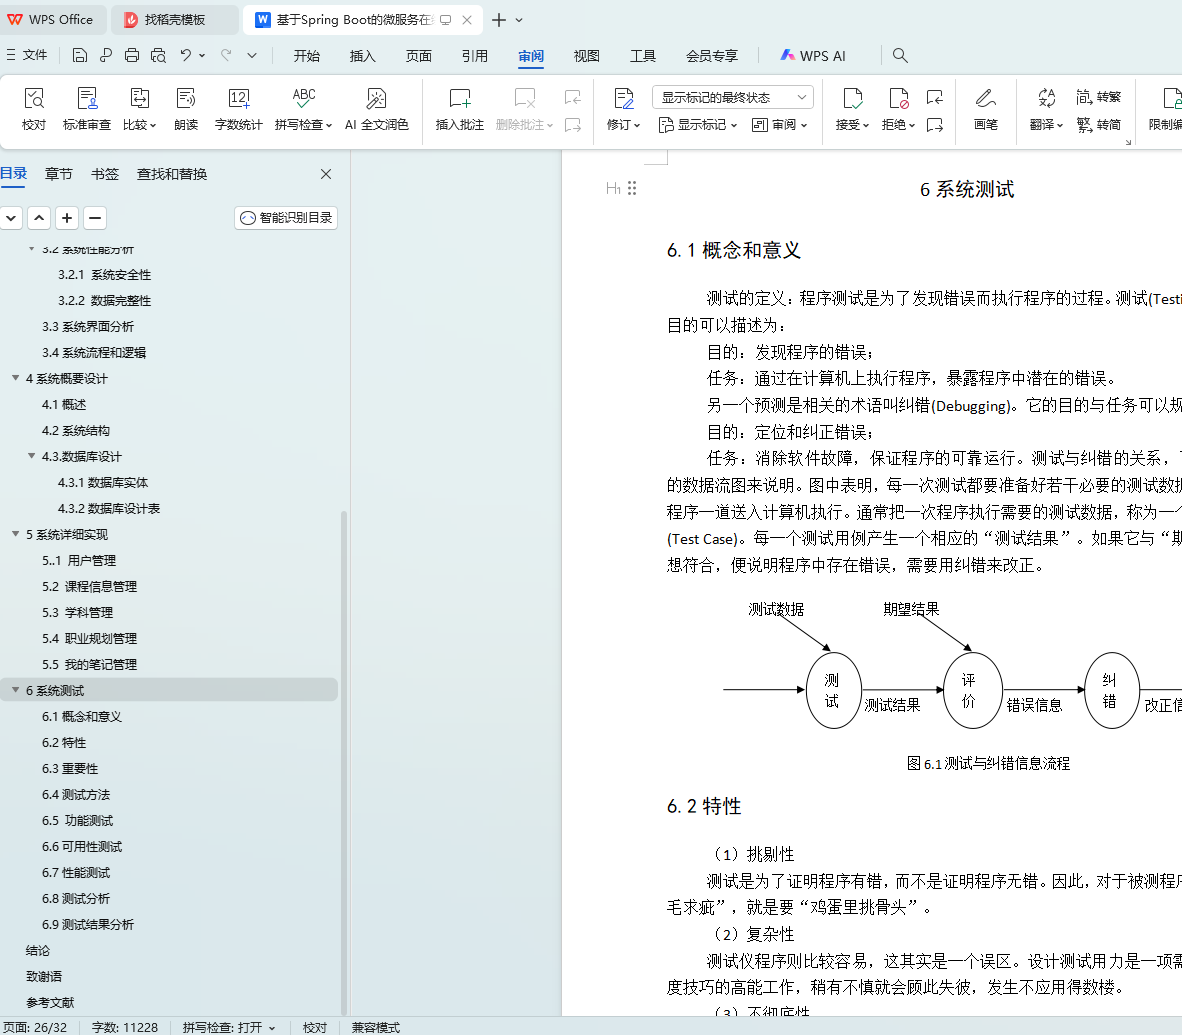Click next comment icon below previous comment
Image resolution: width=1182 pixels, height=1035 pixels.
573,124
